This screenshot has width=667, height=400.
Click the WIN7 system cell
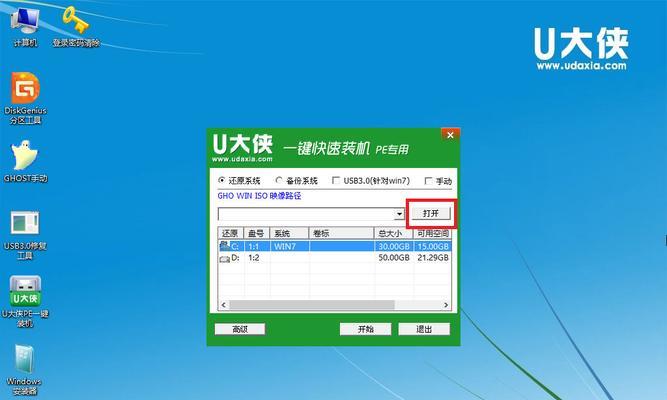285,246
